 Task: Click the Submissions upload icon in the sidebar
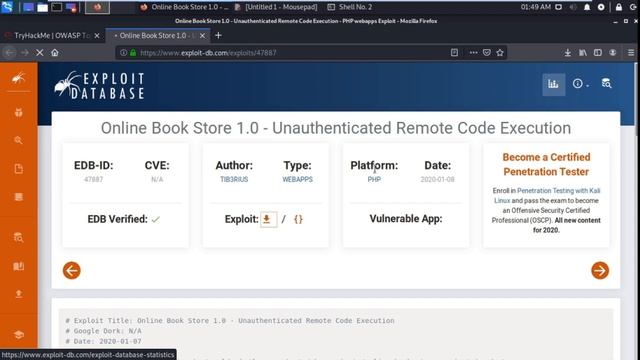tap(18, 294)
